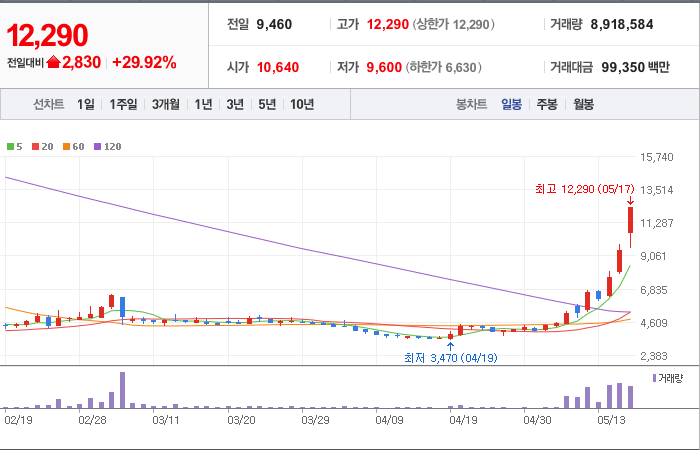This screenshot has width=700, height=450.
Task: Click the change amount 2,830
Action: point(82,62)
